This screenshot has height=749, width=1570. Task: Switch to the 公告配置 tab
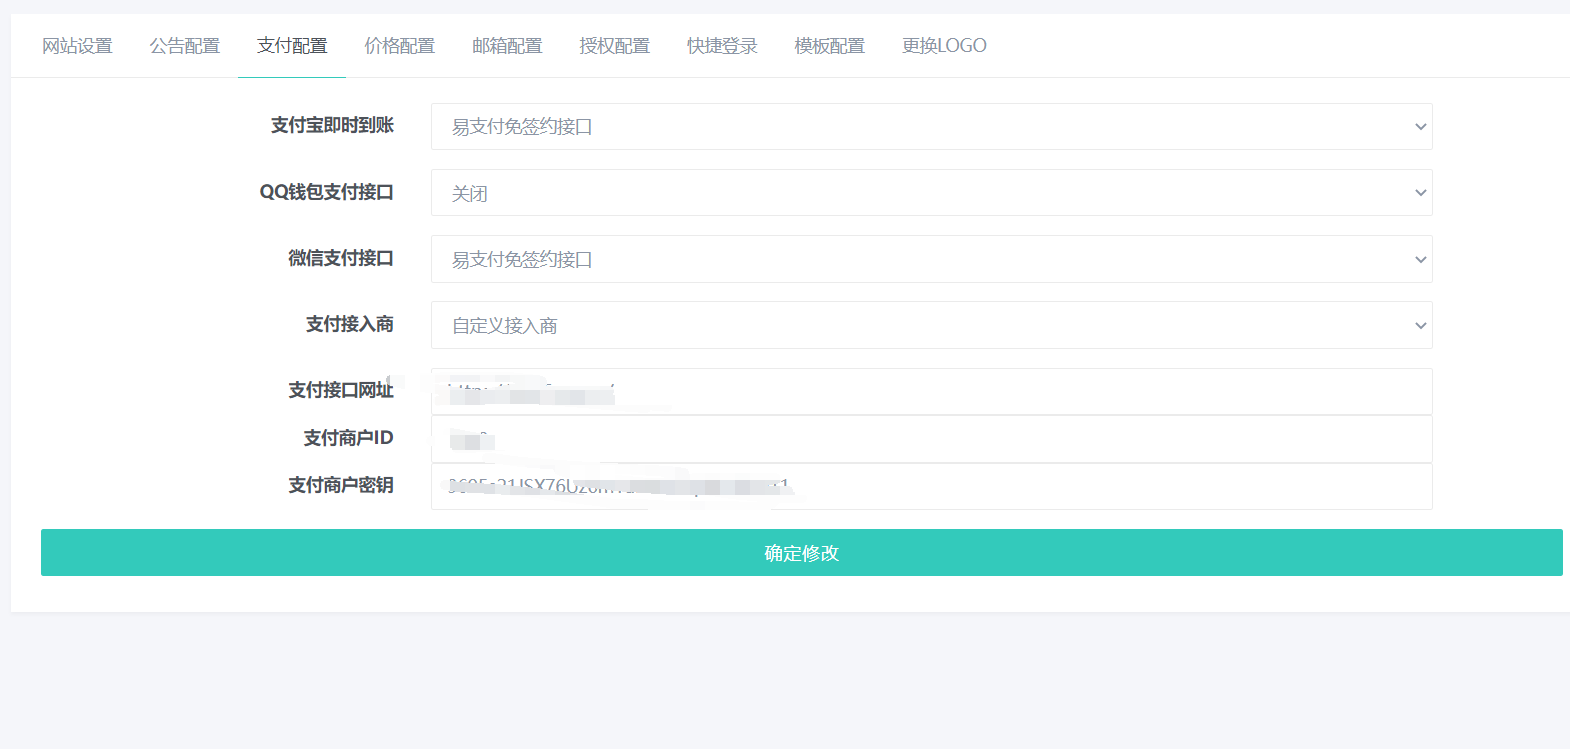[x=184, y=46]
